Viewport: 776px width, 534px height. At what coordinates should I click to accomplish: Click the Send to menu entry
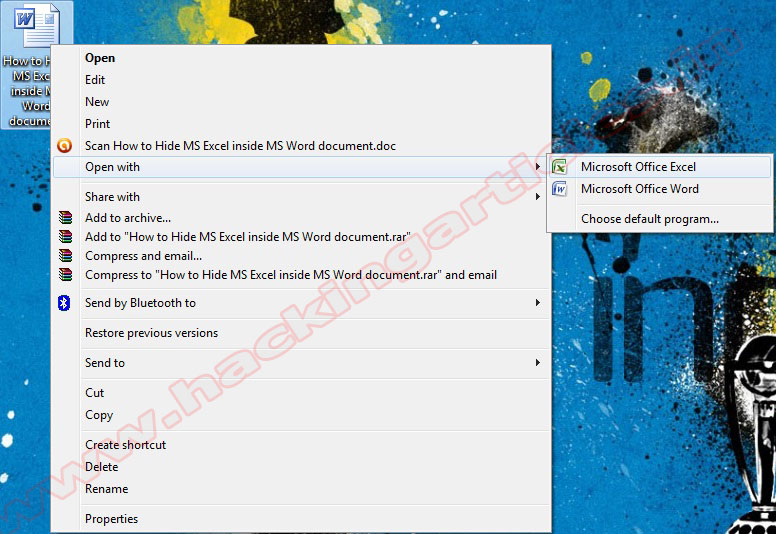[301, 362]
